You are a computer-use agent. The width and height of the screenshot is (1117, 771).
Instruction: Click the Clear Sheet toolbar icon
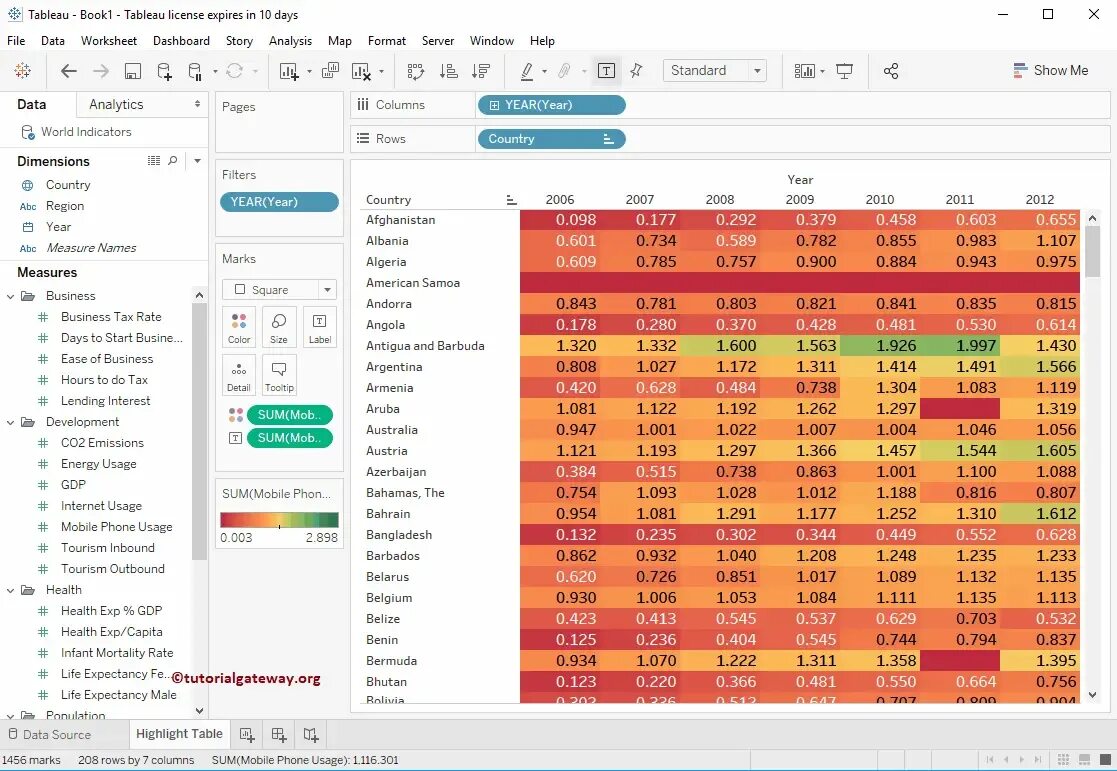point(361,71)
